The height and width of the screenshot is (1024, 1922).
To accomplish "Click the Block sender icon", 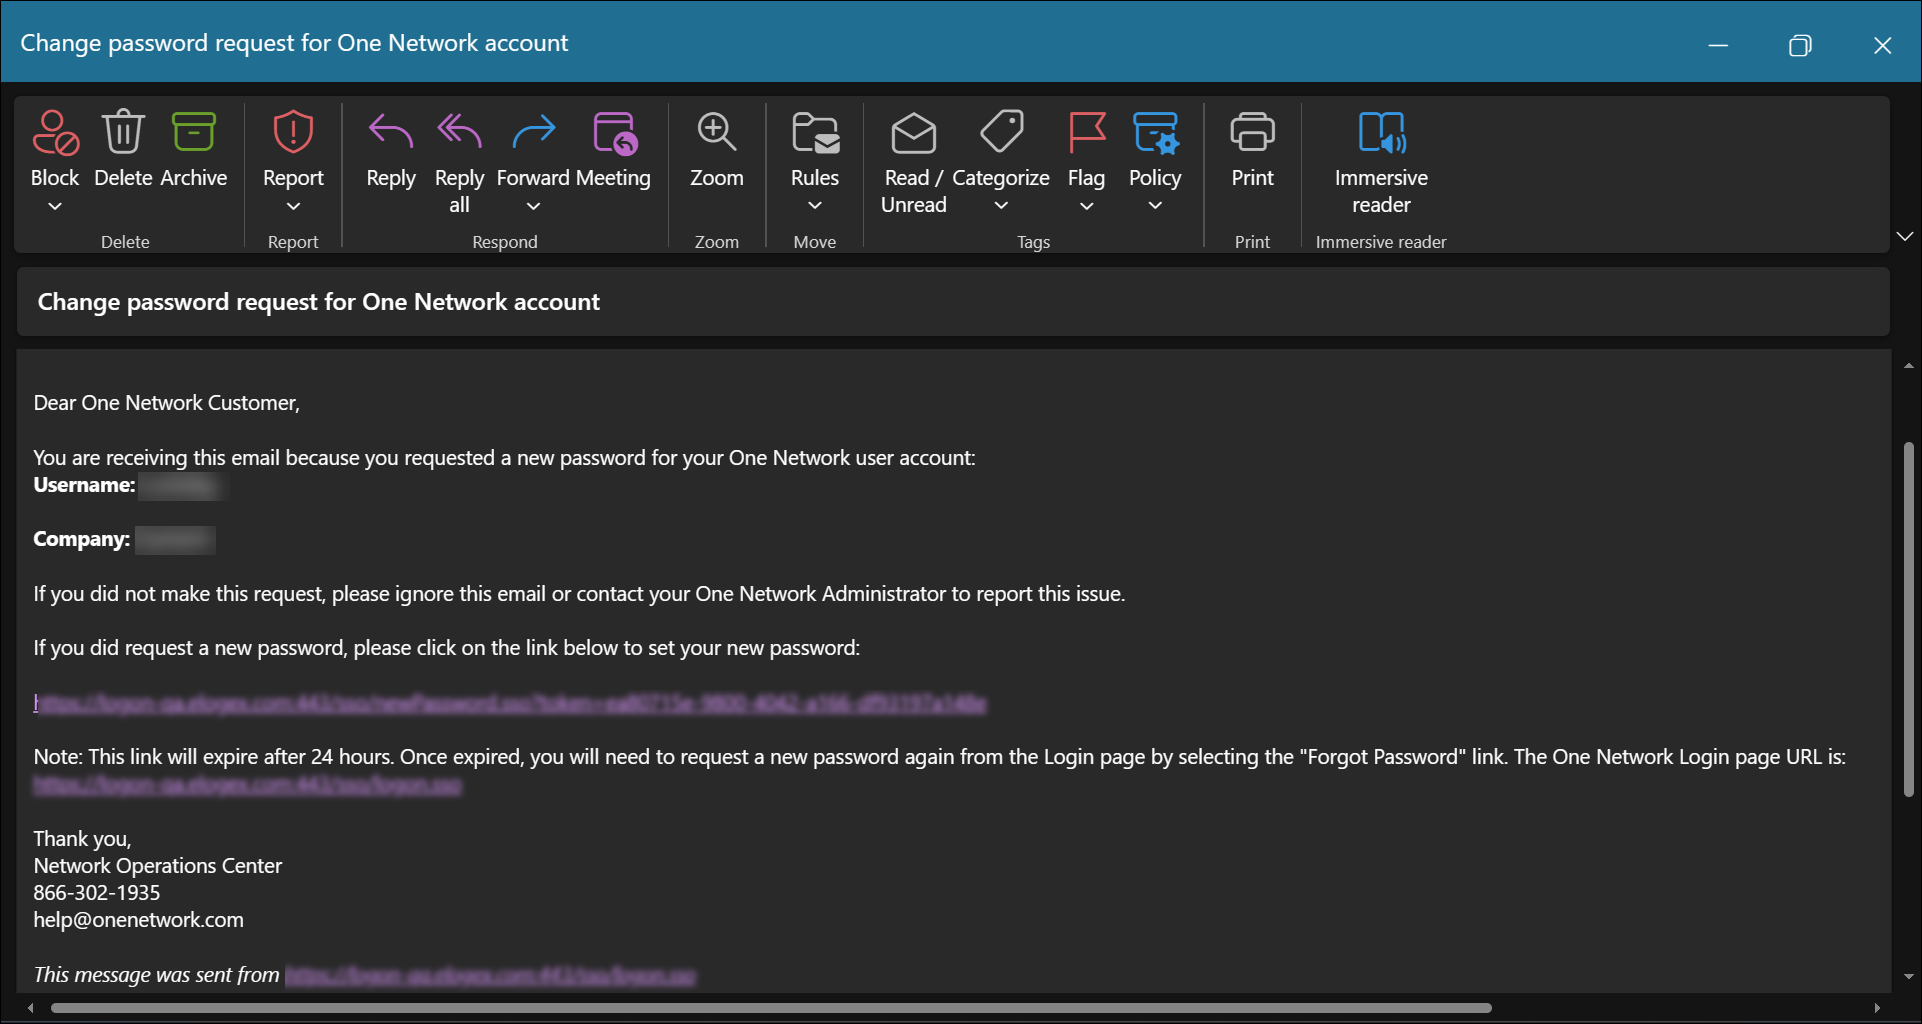I will (x=55, y=133).
